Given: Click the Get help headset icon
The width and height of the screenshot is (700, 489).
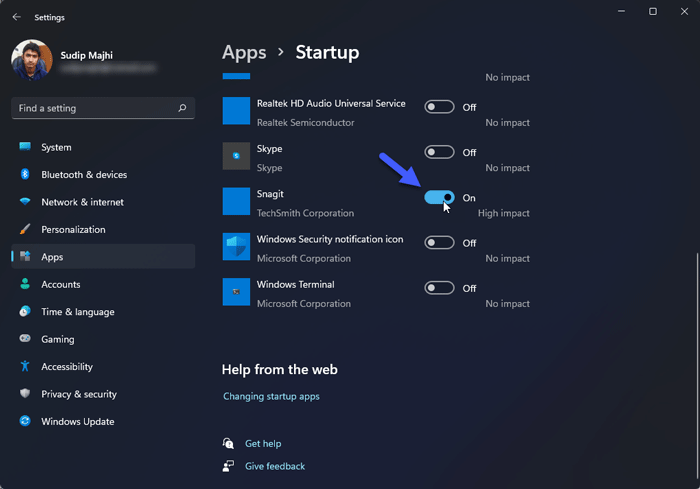Looking at the screenshot, I should pos(228,443).
